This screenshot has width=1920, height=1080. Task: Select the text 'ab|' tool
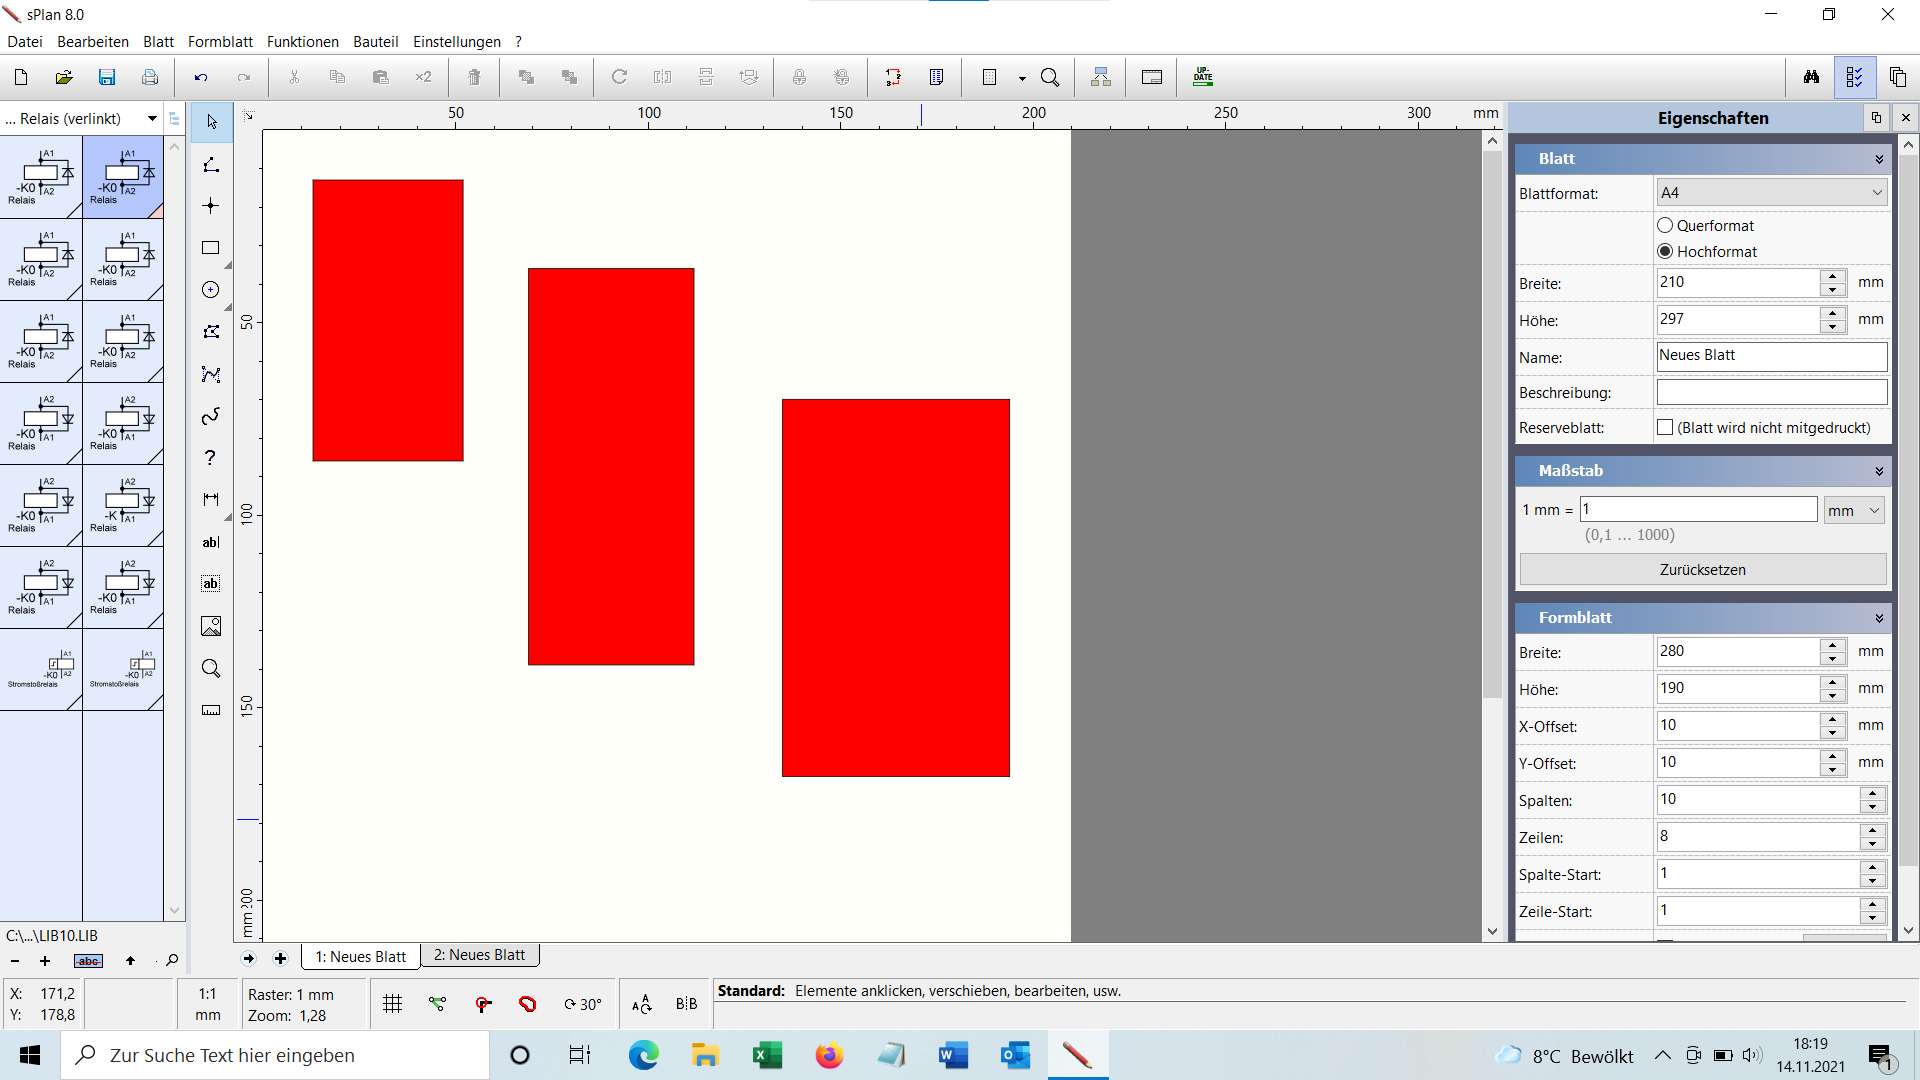211,542
